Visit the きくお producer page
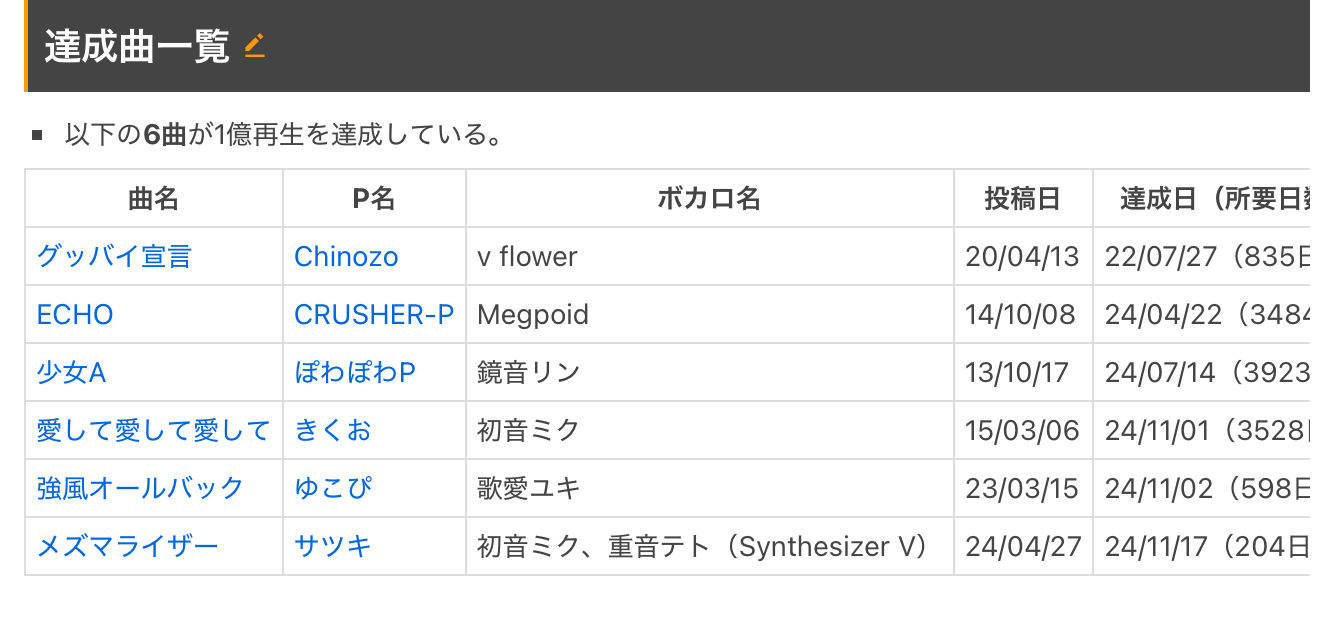Image resolution: width=1334 pixels, height=628 pixels. [333, 431]
